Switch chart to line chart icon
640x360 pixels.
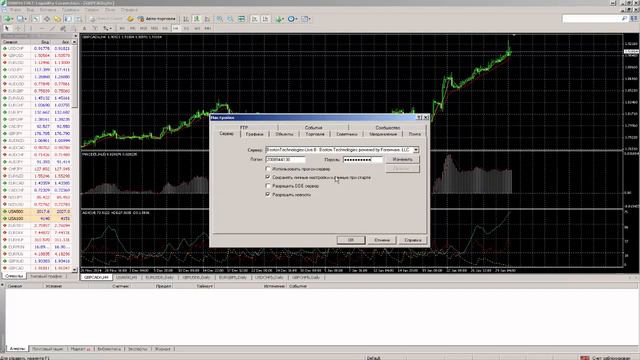[x=207, y=19]
